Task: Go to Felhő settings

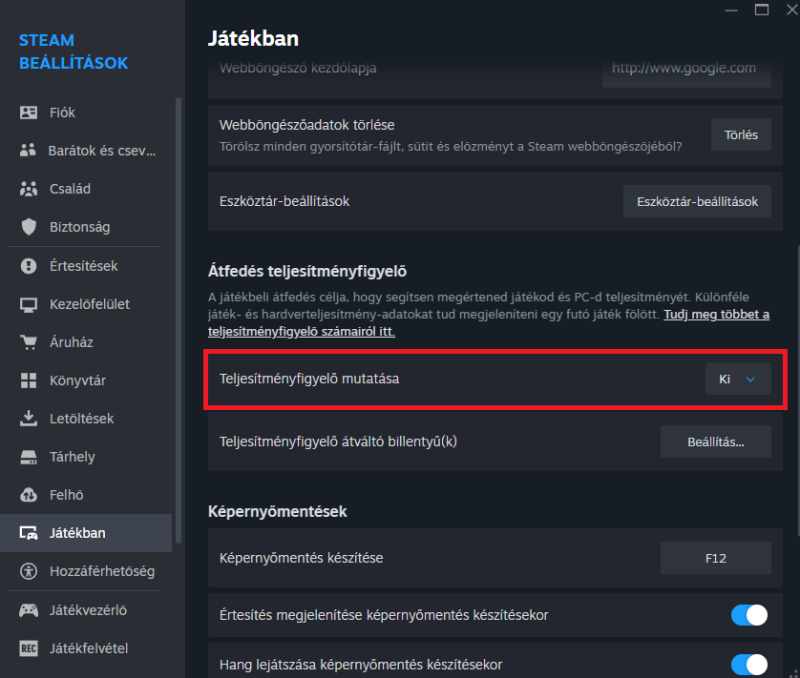Action: (86, 495)
